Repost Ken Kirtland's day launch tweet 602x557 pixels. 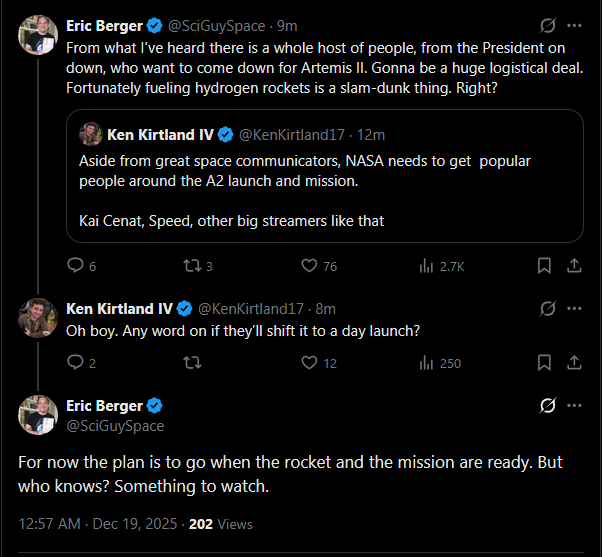pos(188,363)
